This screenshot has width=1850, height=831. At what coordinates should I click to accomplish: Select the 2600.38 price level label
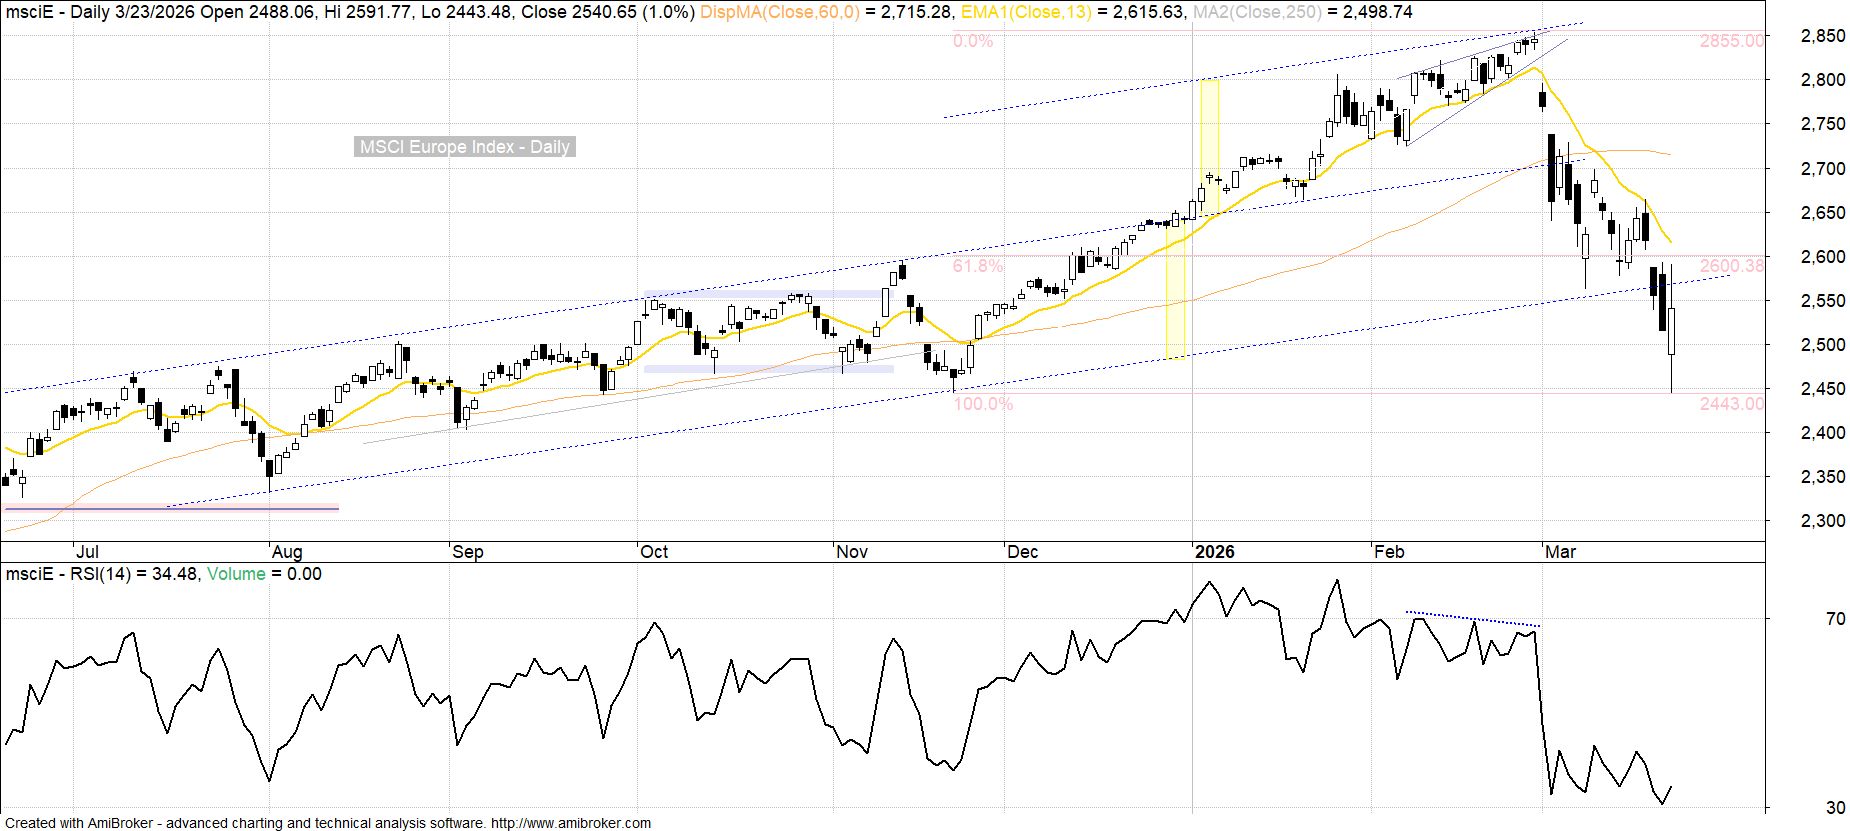point(1731,266)
